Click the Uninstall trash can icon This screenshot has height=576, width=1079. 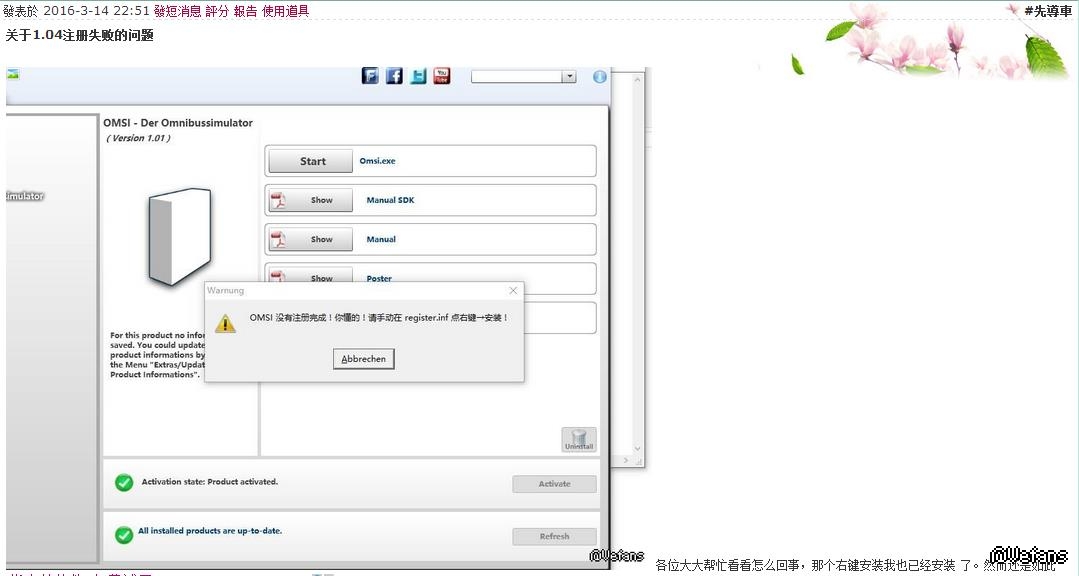(x=579, y=439)
